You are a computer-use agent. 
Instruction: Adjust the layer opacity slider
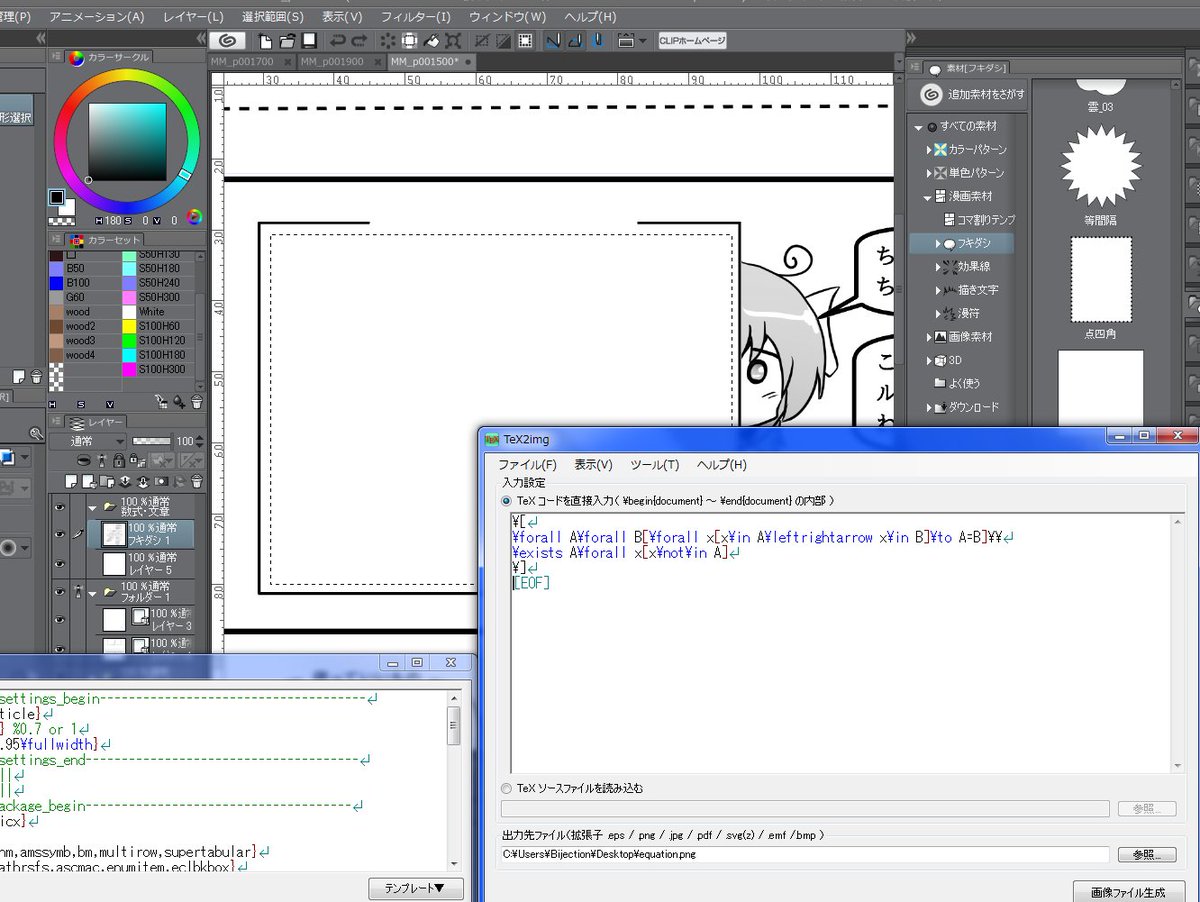coord(151,441)
